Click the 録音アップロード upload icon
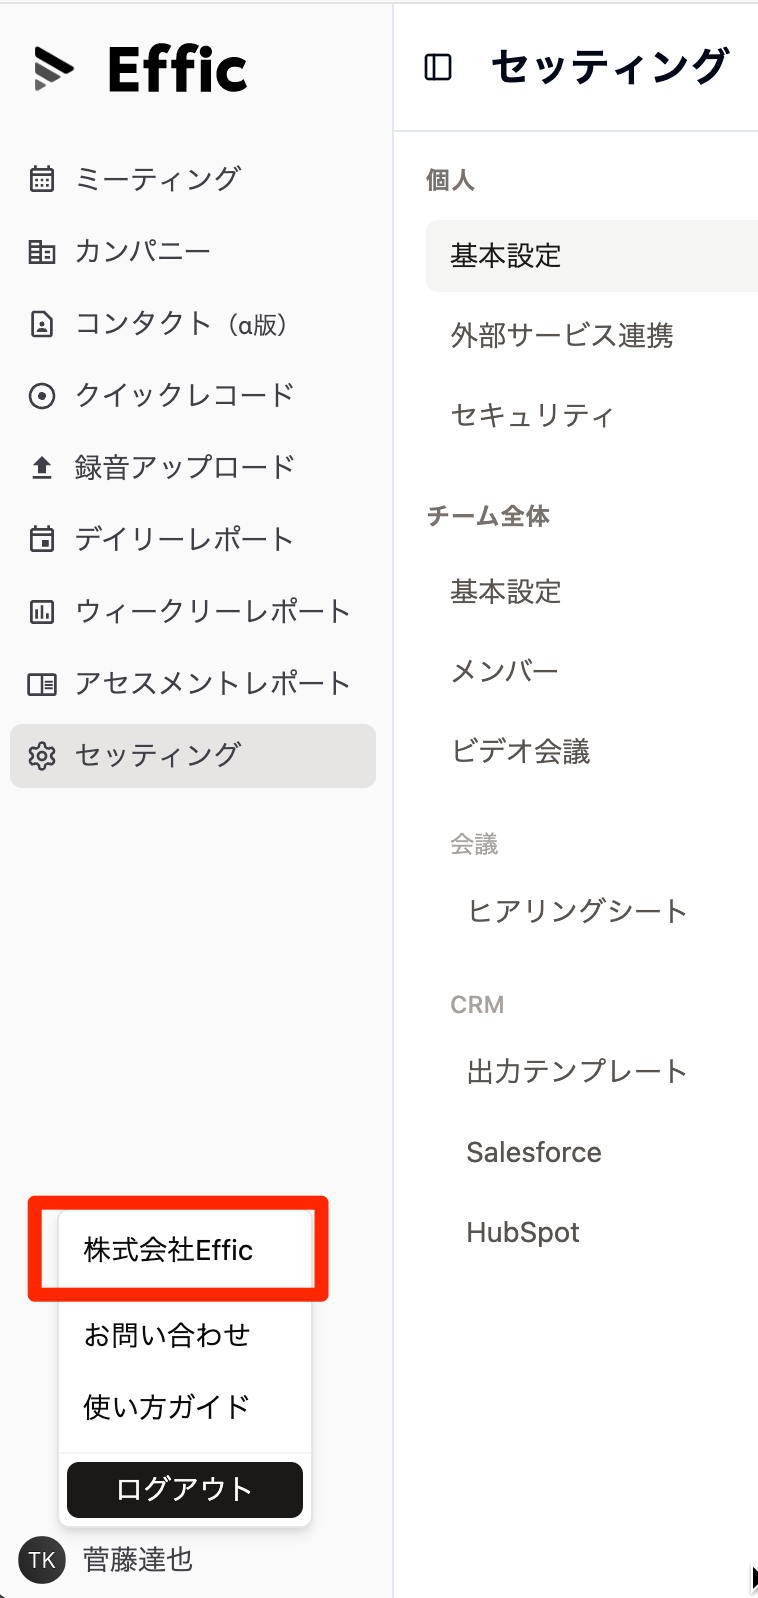The image size is (758, 1598). 42,467
